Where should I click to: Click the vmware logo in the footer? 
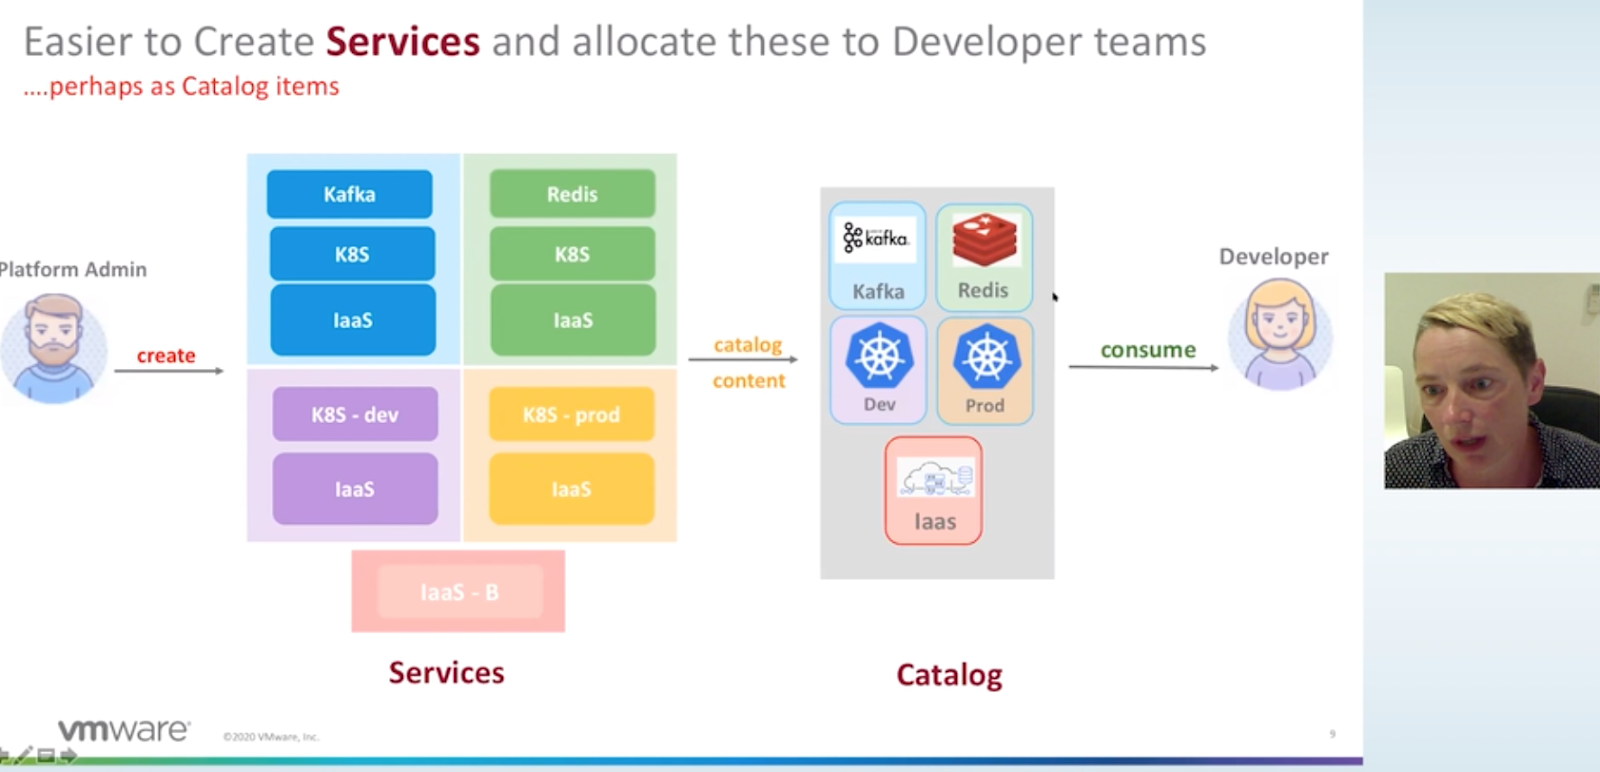[124, 730]
